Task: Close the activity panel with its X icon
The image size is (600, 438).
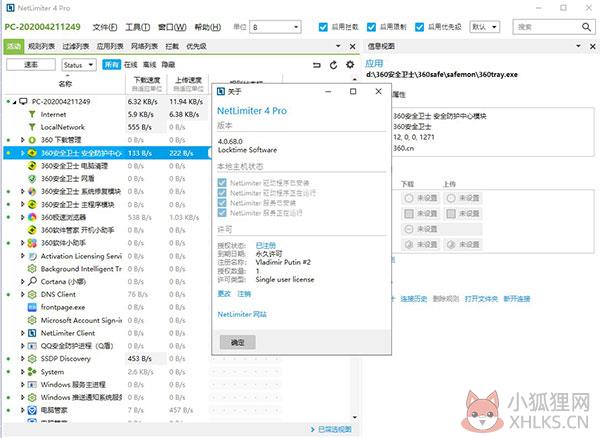Action: [x=352, y=47]
